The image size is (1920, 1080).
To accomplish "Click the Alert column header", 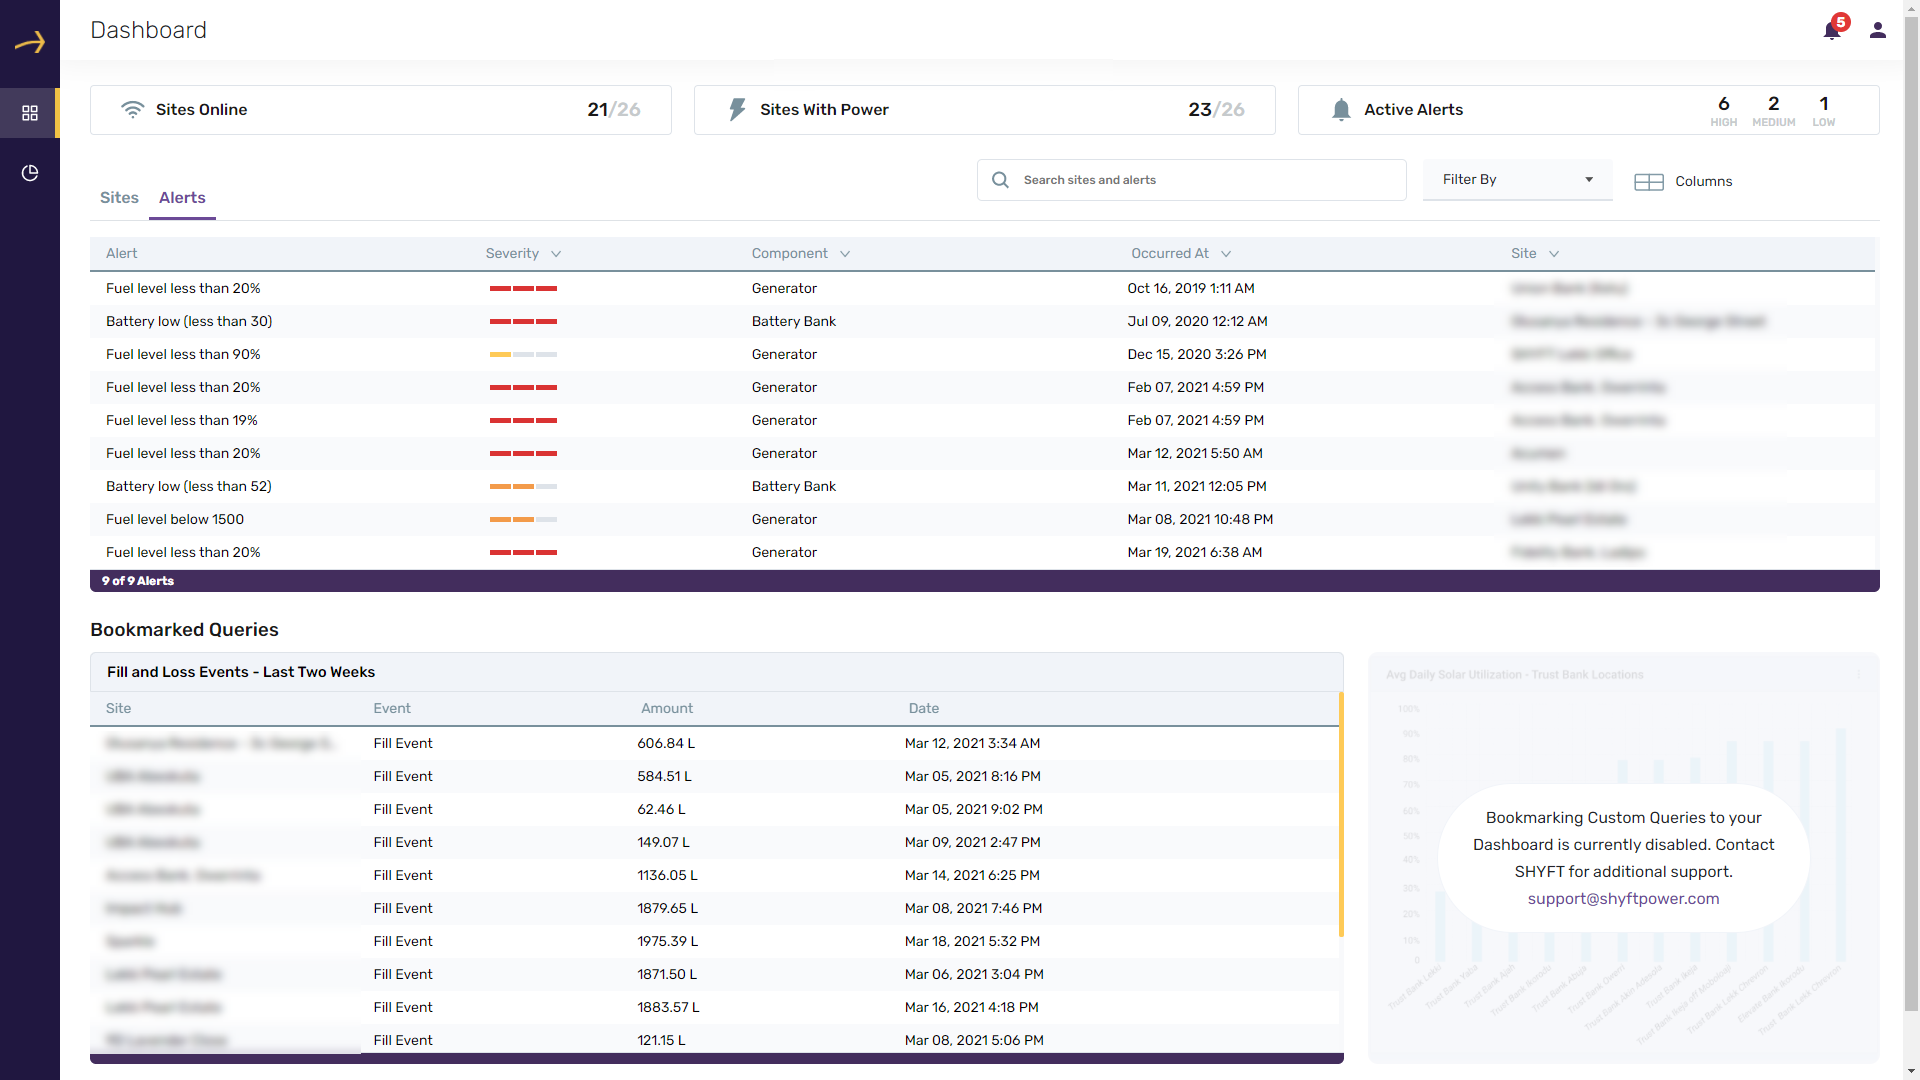I will pyautogui.click(x=122, y=254).
